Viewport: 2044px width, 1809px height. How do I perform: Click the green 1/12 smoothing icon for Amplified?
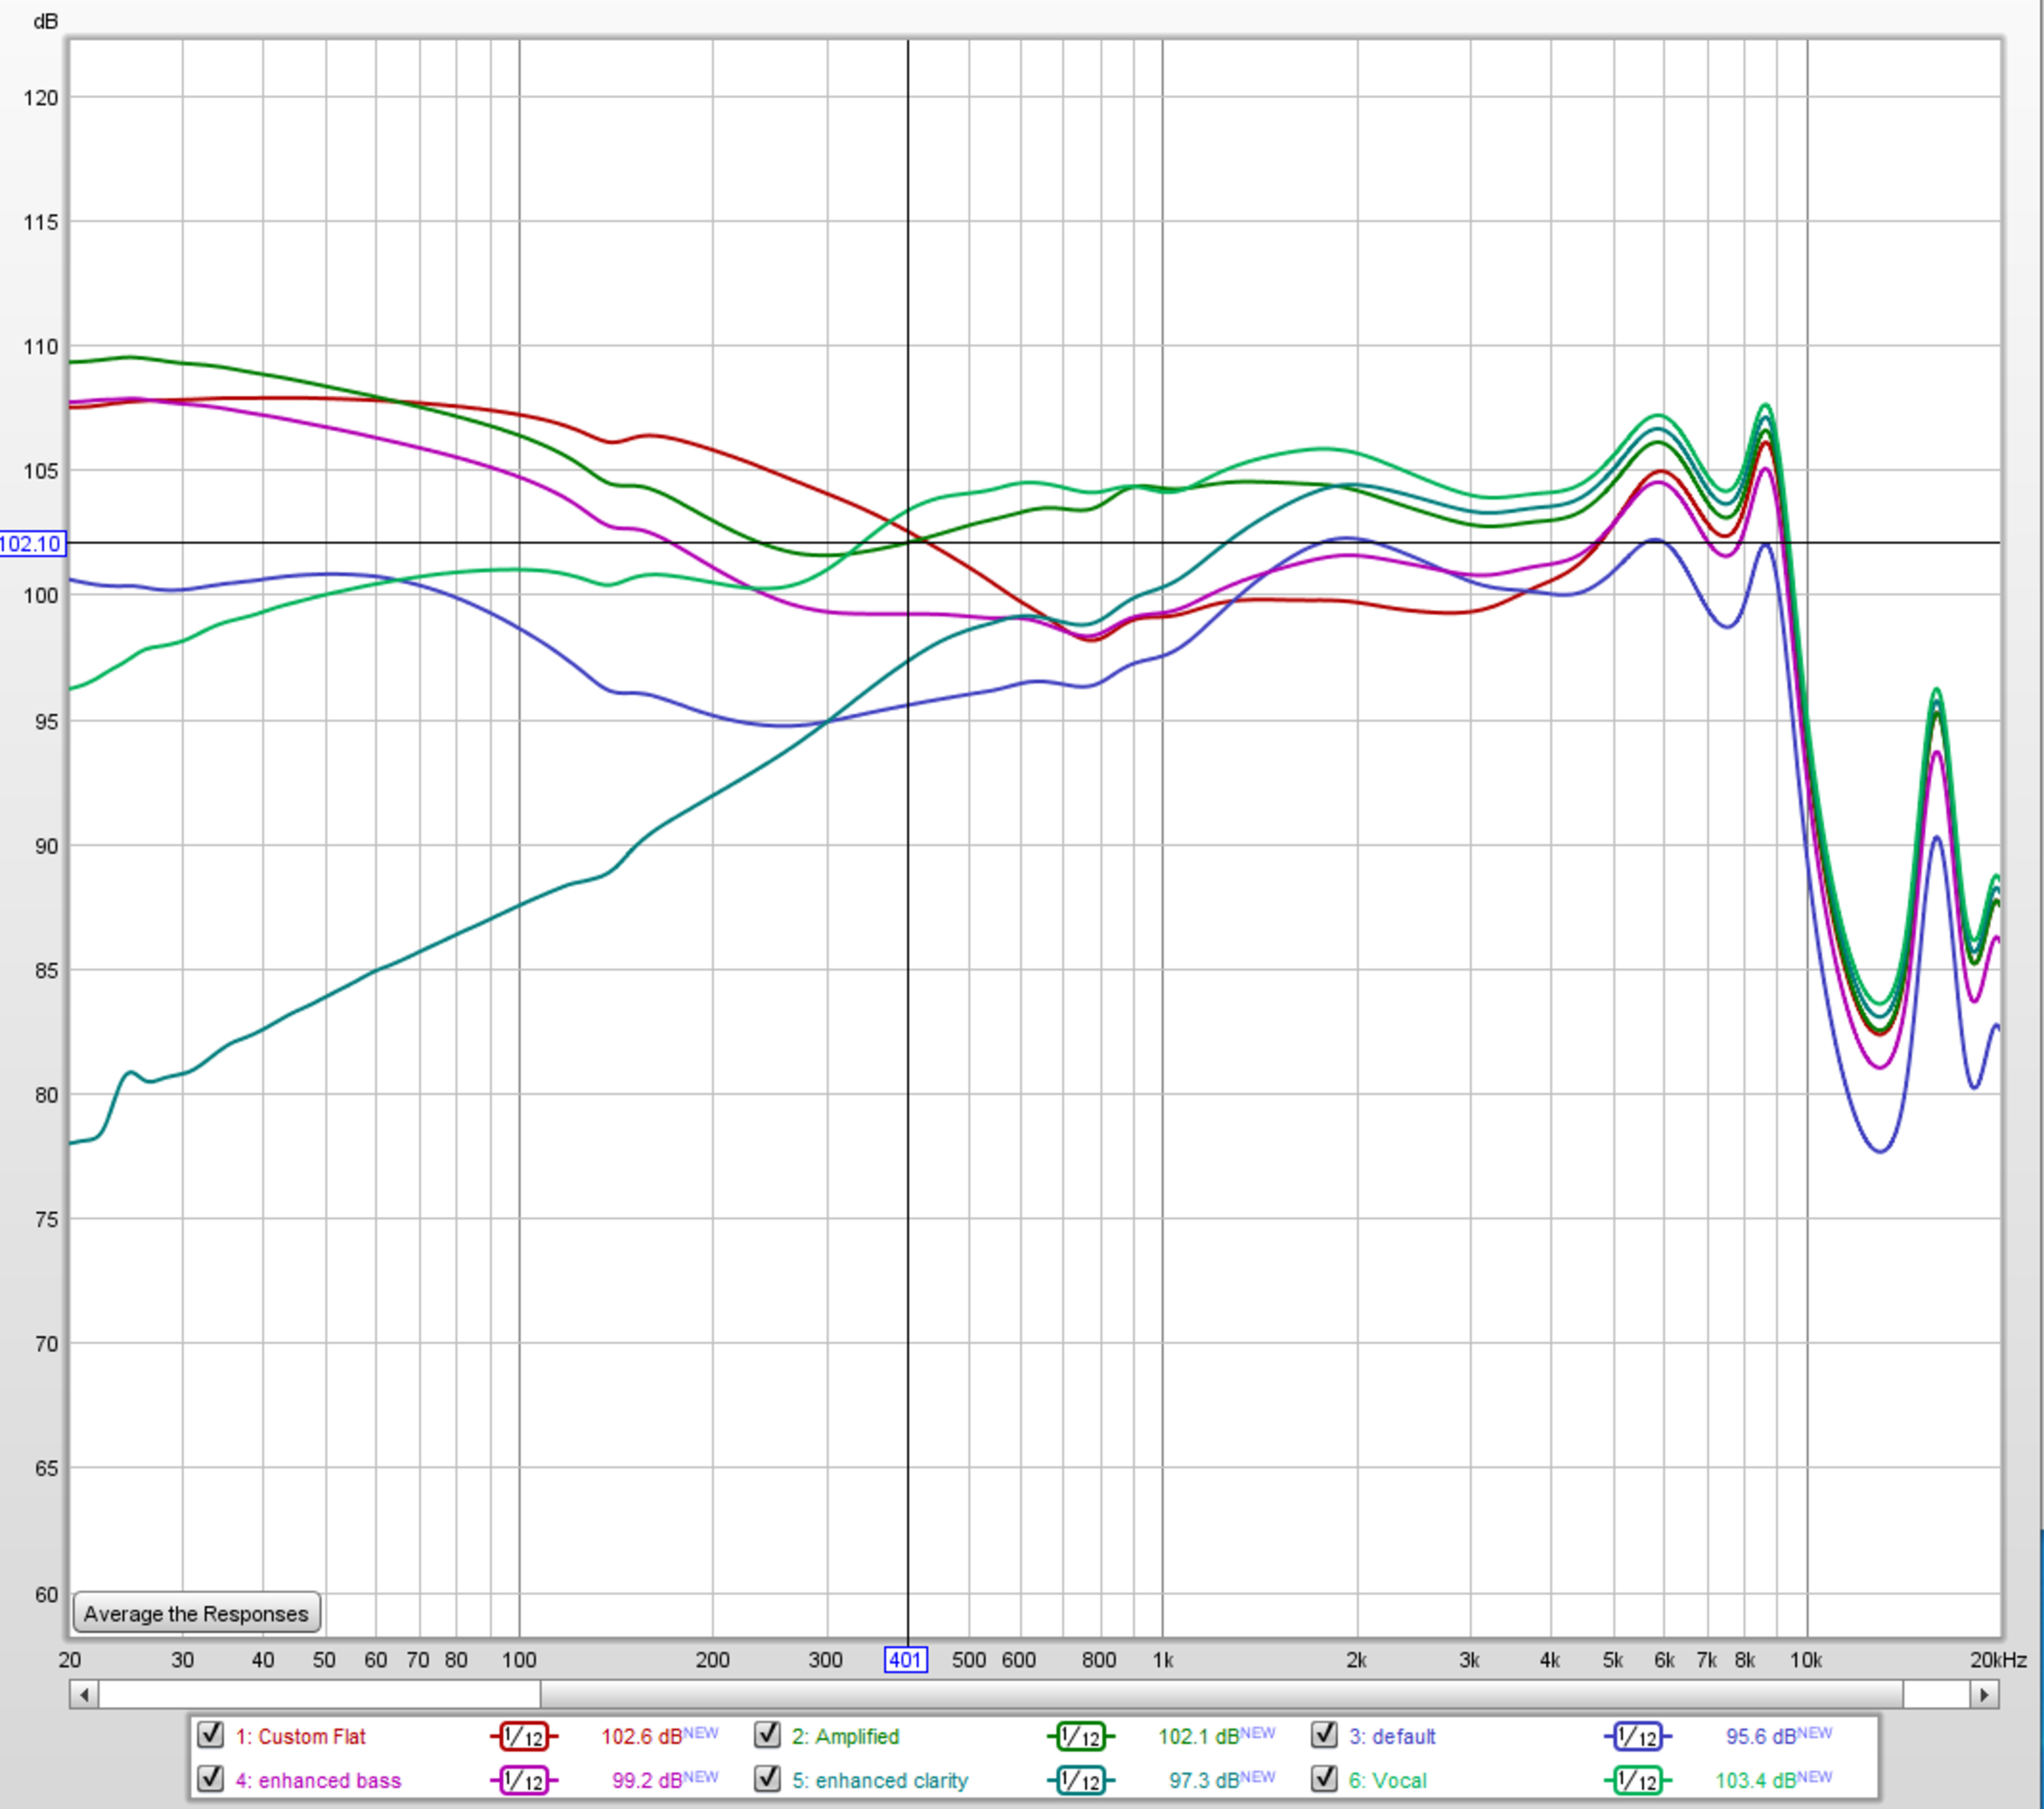click(x=1080, y=1737)
